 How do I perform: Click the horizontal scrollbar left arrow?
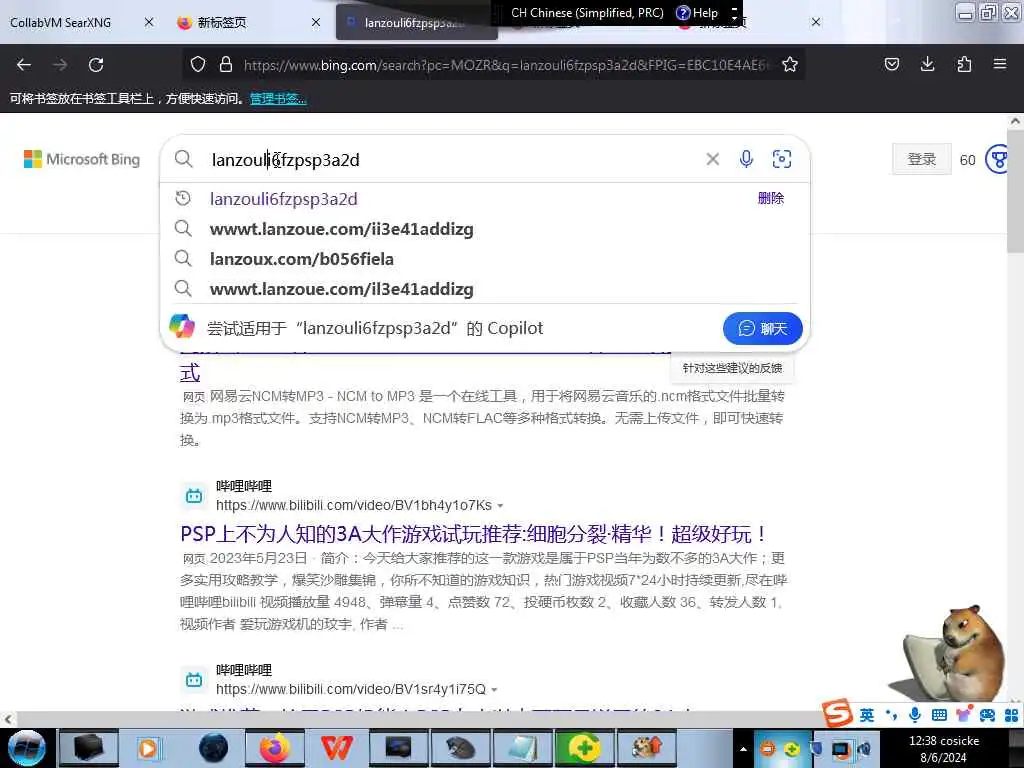tap(8, 719)
